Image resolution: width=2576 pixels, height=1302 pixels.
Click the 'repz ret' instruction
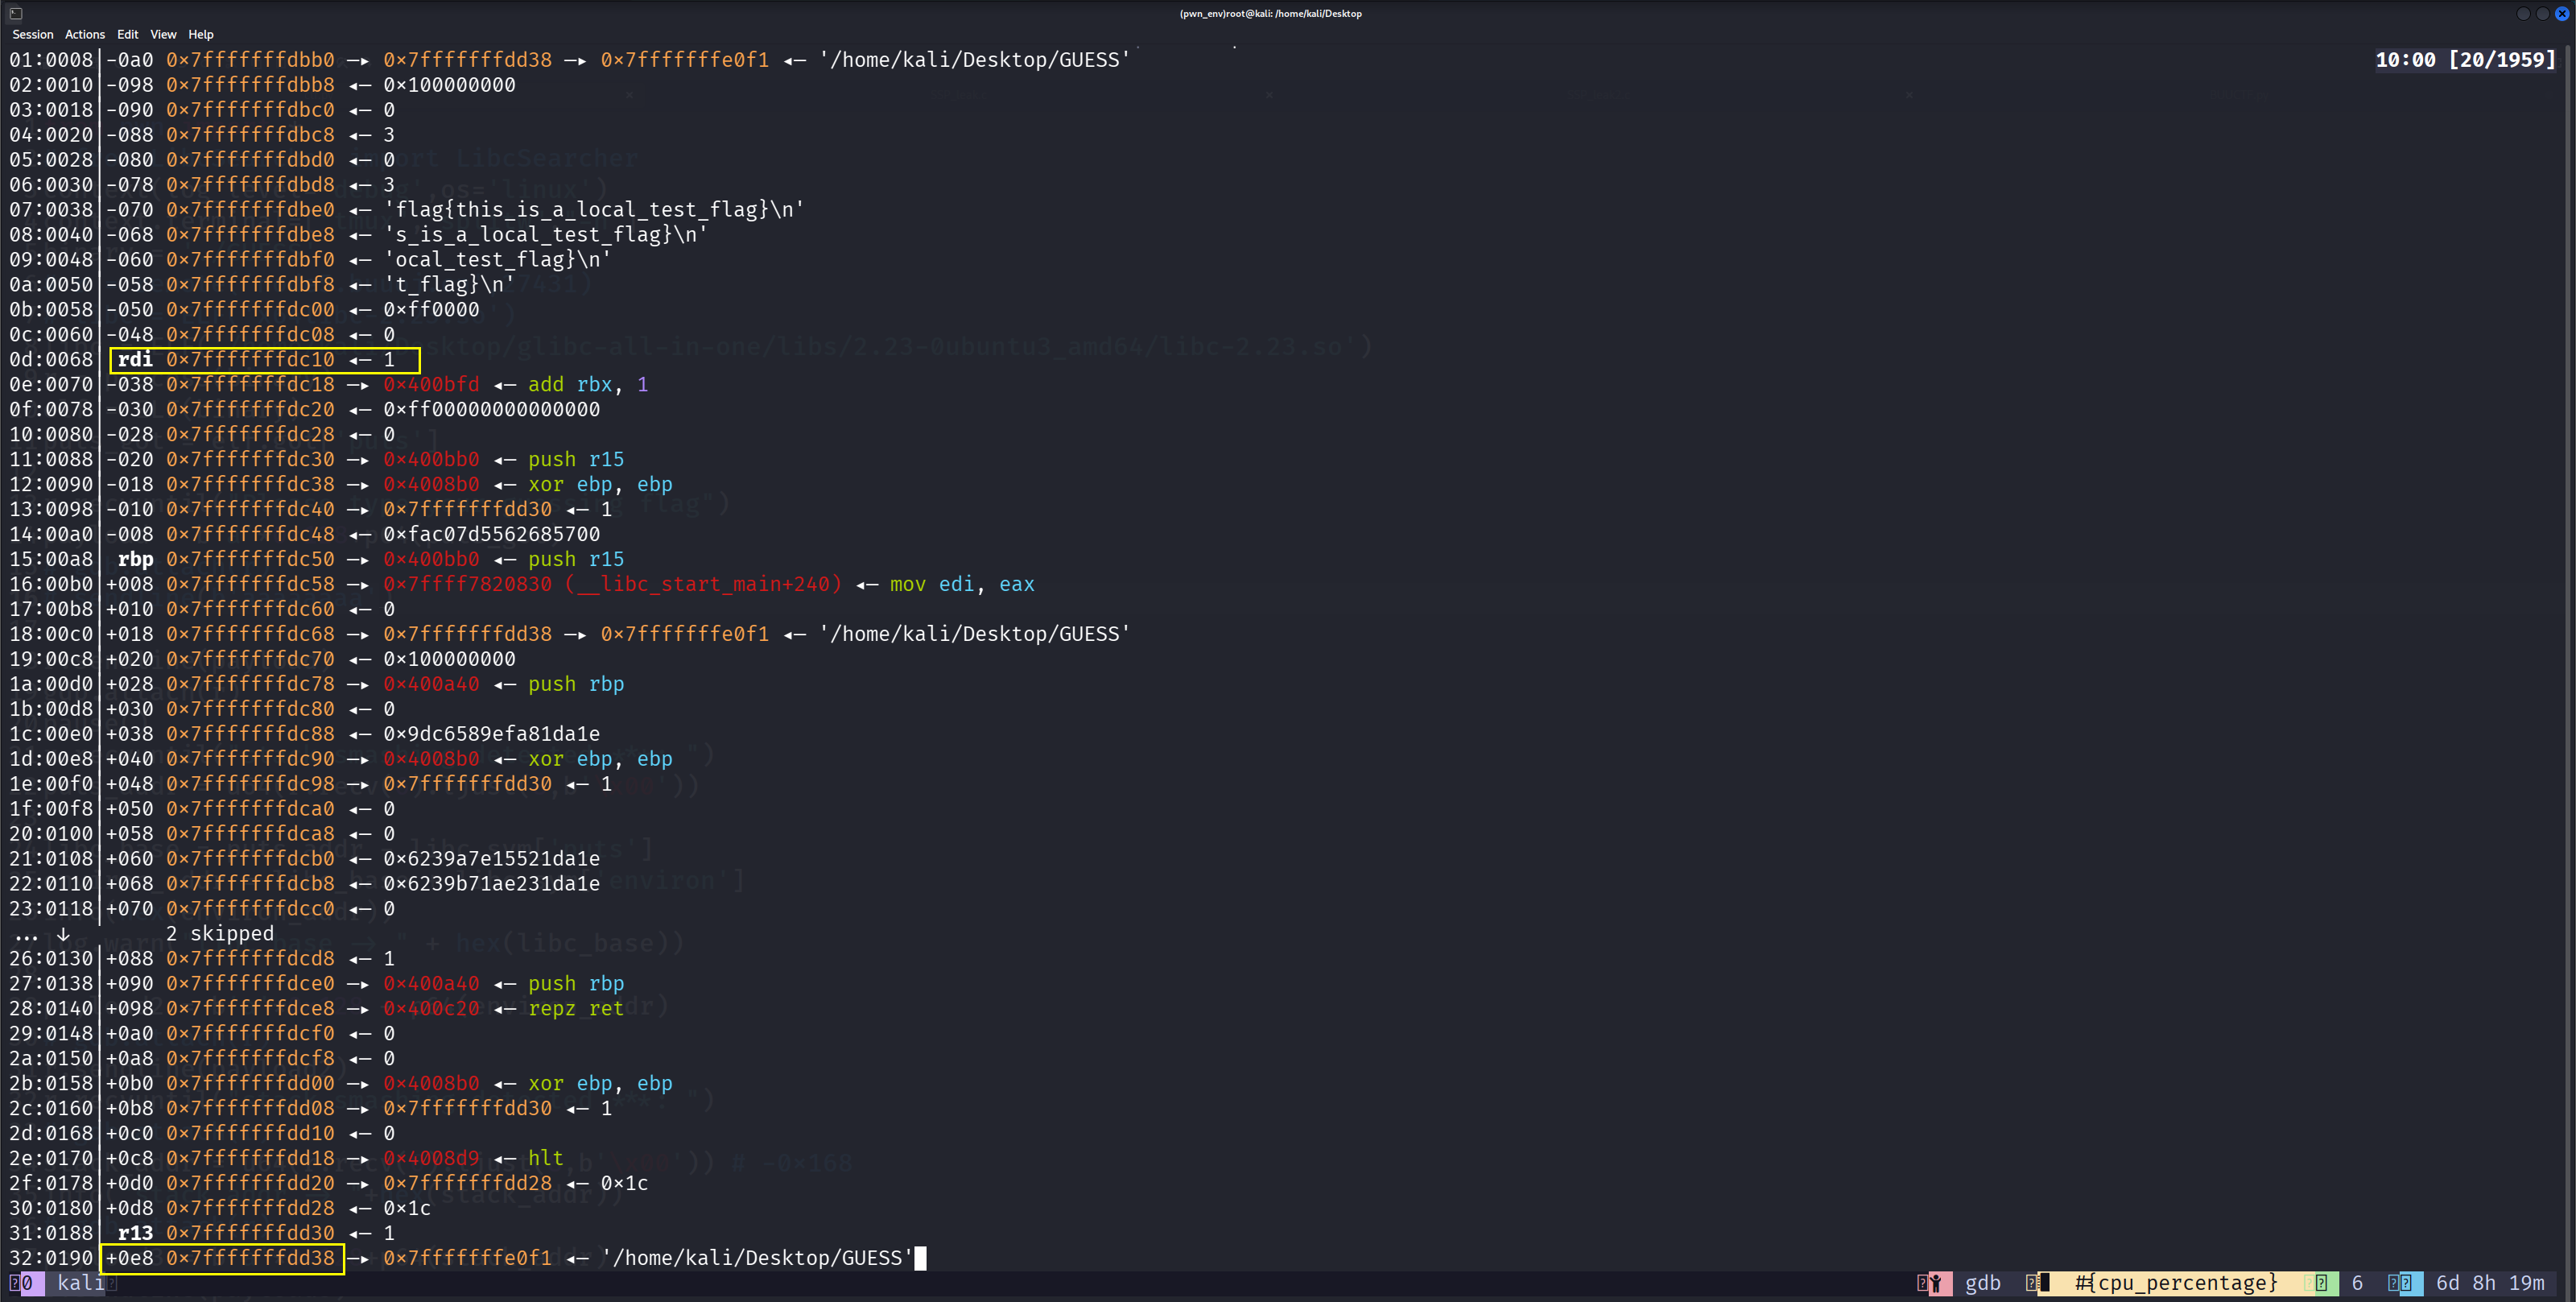(x=576, y=1009)
